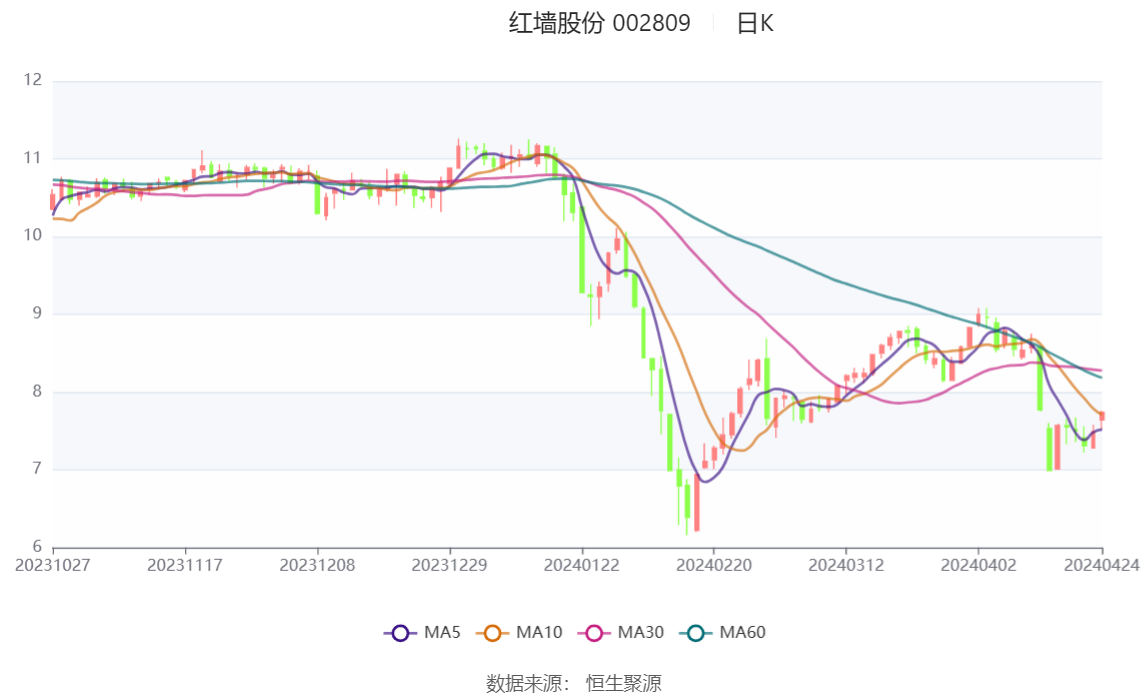This screenshot has width=1148, height=699.
Task: Click the x-axis date label 20231117
Action: 184,566
